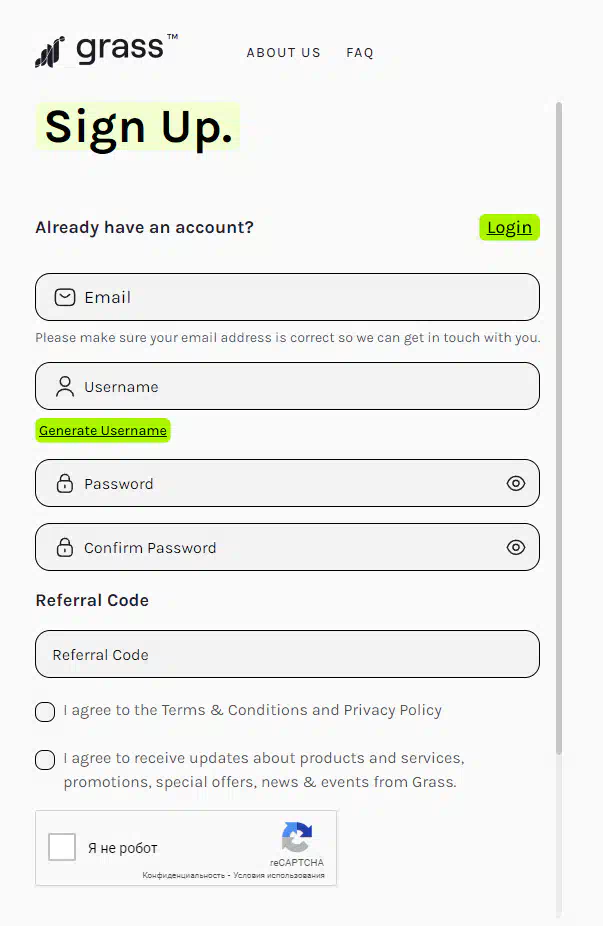The width and height of the screenshot is (603, 926).
Task: Click the user icon in Username field
Action: pyautogui.click(x=65, y=386)
